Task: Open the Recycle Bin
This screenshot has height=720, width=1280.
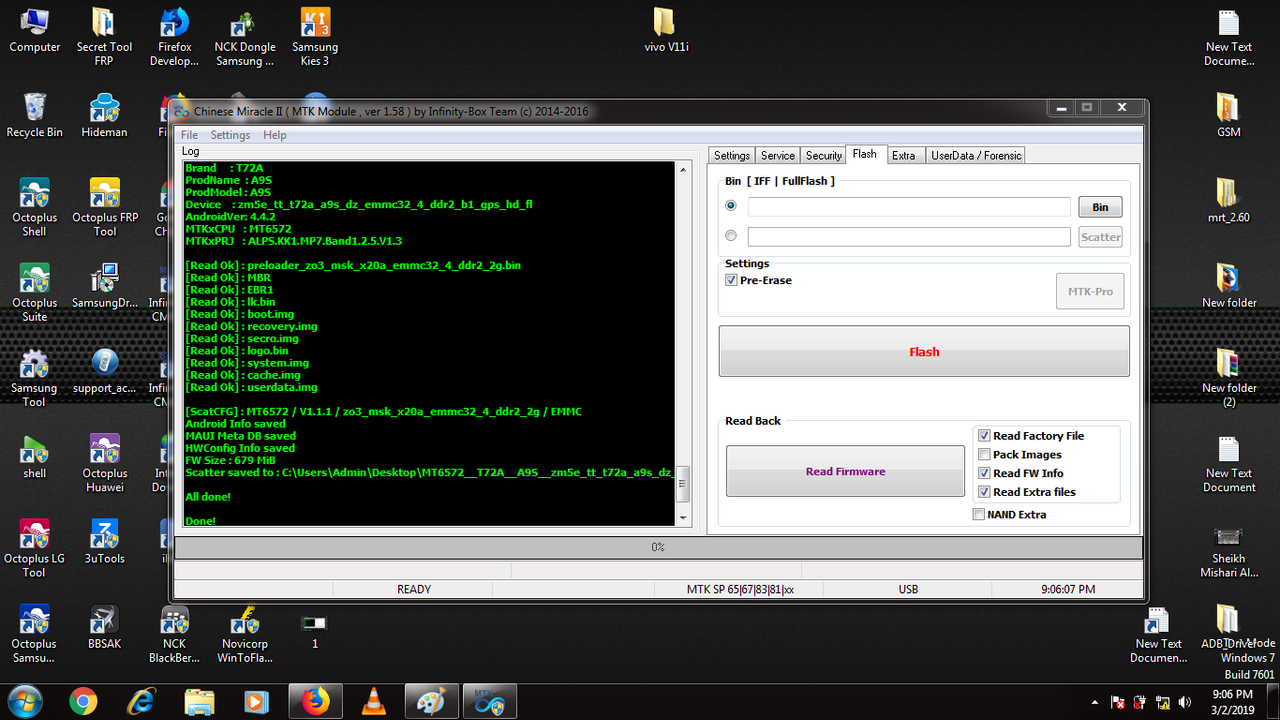Action: pyautogui.click(x=35, y=115)
